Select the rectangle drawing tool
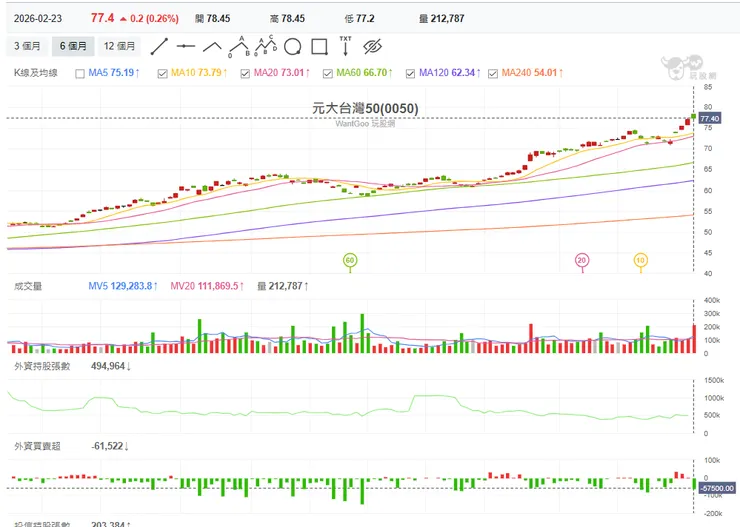The image size is (740, 527). point(320,47)
